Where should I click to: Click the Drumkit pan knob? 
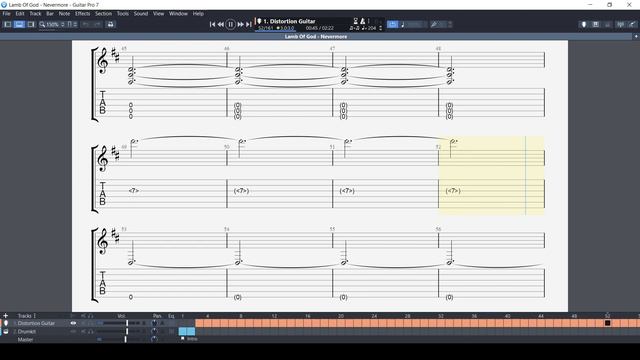(x=154, y=331)
